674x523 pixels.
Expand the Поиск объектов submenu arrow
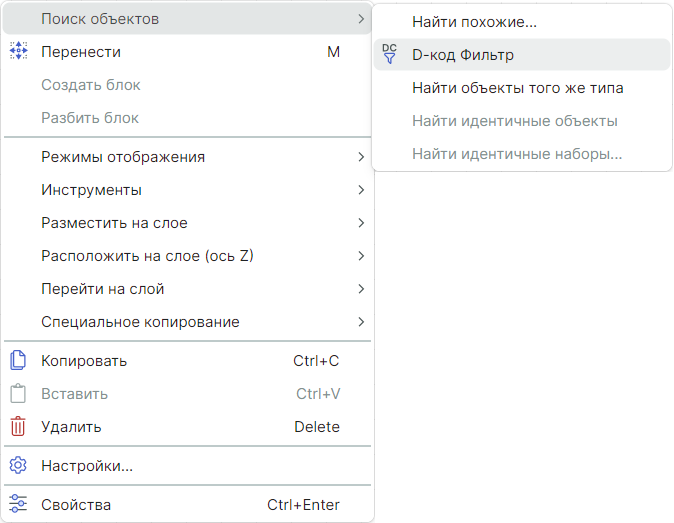point(360,19)
